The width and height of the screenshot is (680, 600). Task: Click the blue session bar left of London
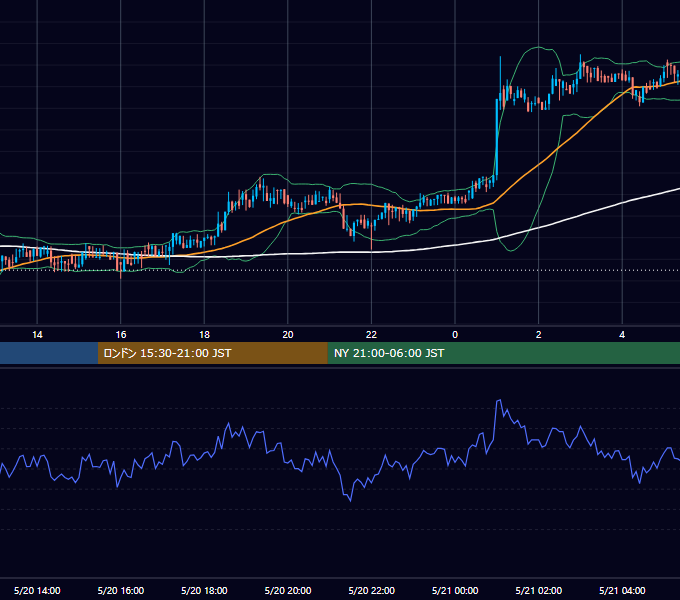pyautogui.click(x=49, y=353)
